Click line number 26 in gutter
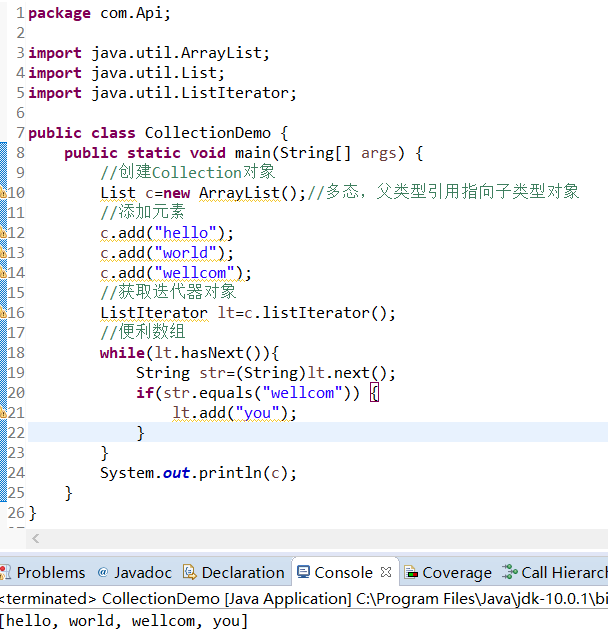Image resolution: width=608 pixels, height=635 pixels. coord(16,513)
